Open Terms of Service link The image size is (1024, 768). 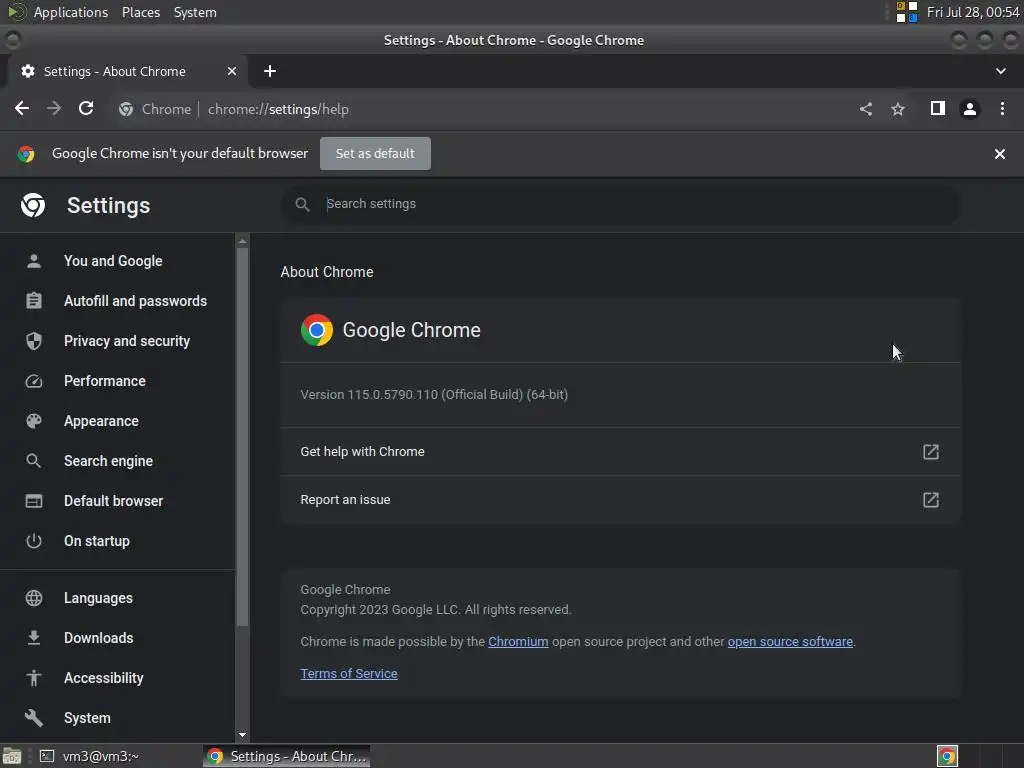349,674
